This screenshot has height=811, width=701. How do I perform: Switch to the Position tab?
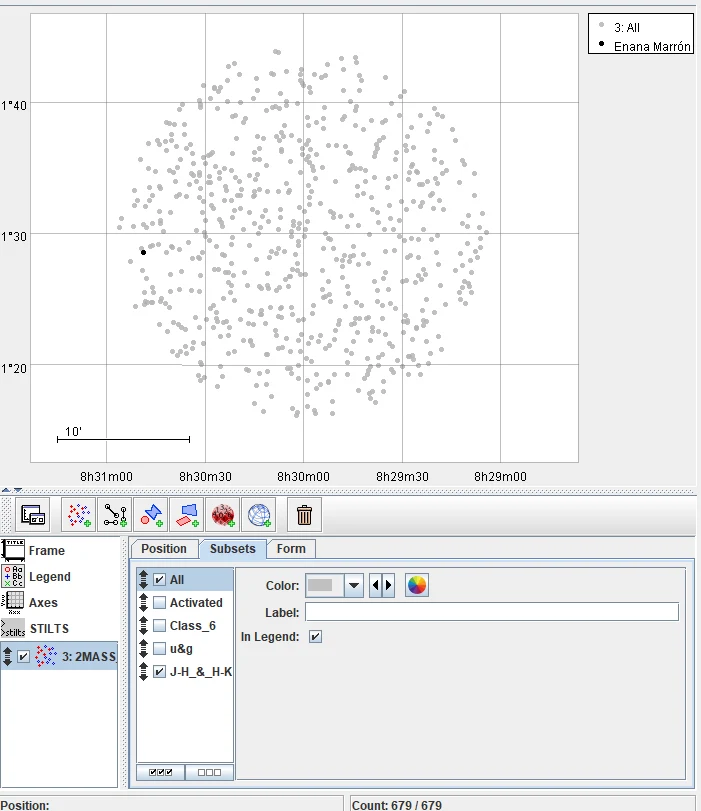tap(164, 549)
